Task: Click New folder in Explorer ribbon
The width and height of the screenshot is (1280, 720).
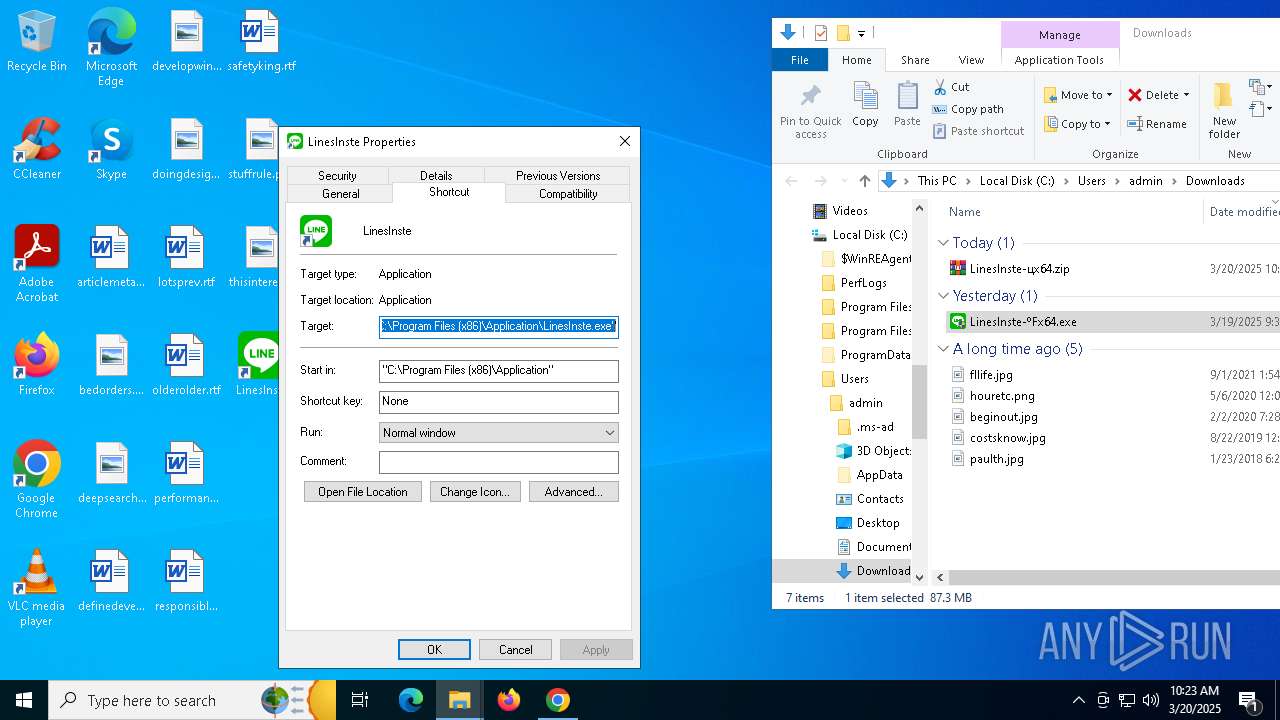Action: [x=1224, y=110]
